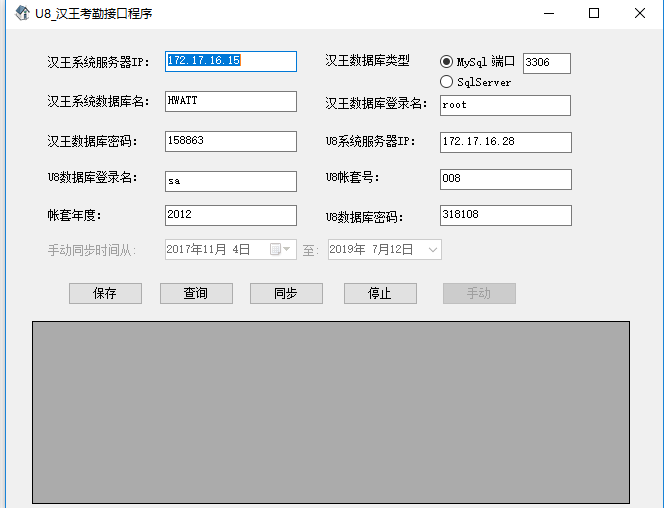
Task: Click the U8数据库登录名 field sa
Action: [231, 181]
